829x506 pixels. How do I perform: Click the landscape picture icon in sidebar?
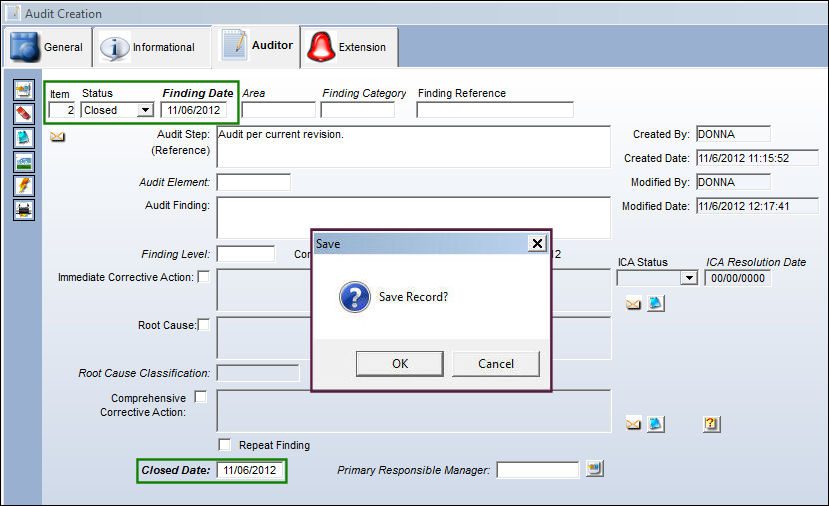24,162
